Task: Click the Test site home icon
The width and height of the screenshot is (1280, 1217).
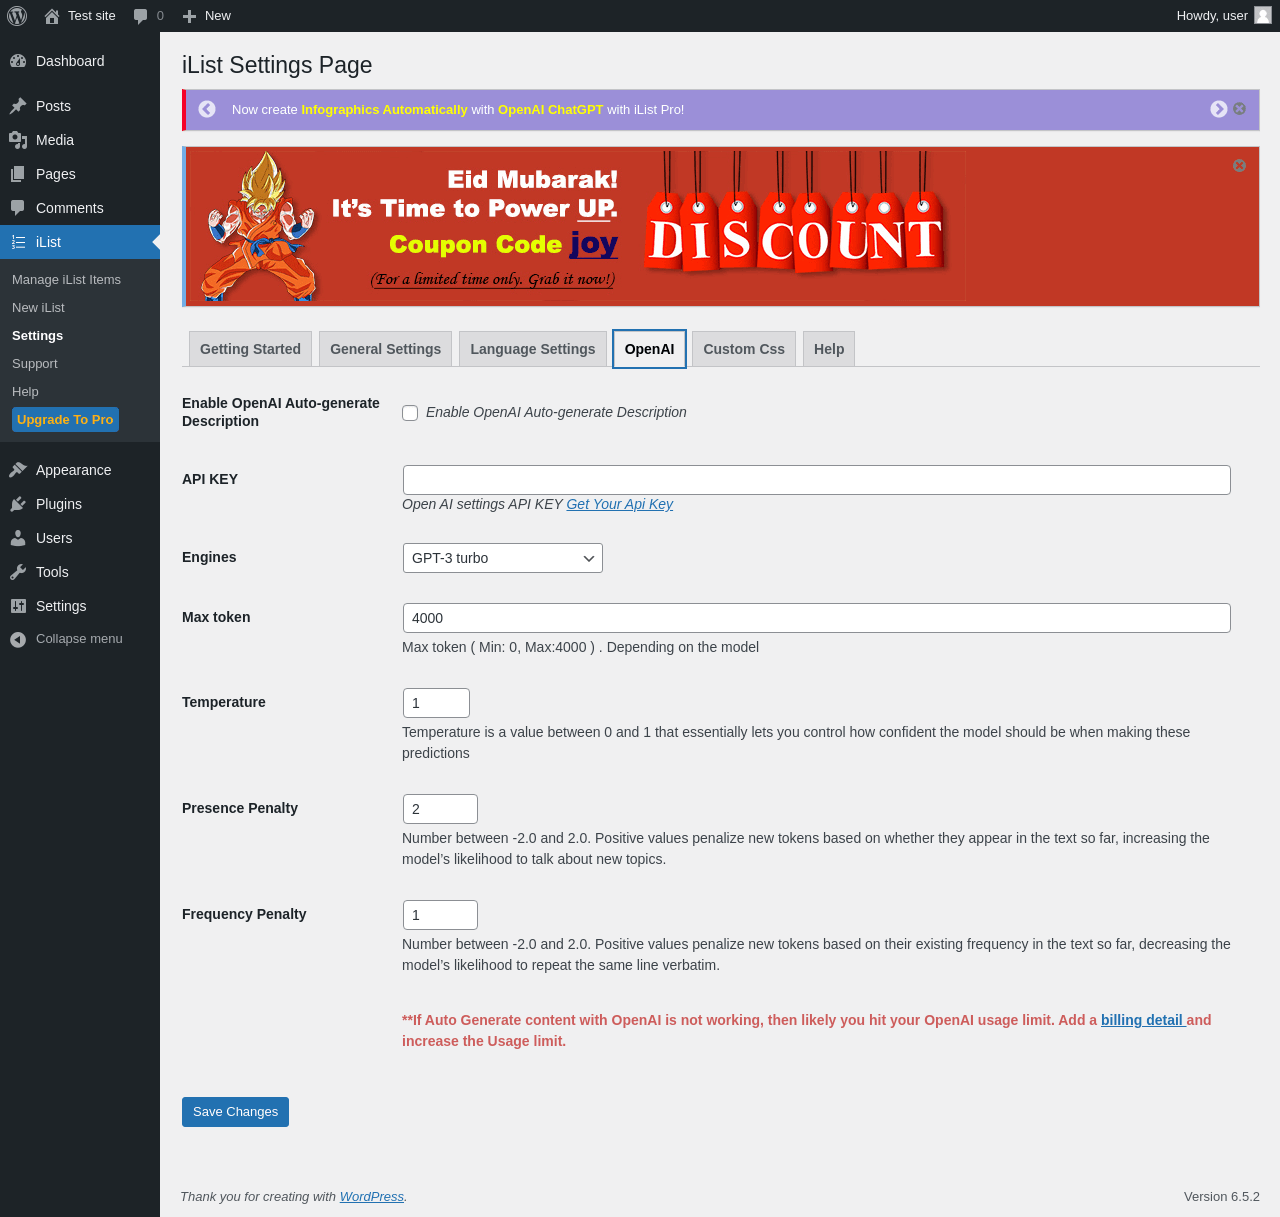Action: coord(52,16)
